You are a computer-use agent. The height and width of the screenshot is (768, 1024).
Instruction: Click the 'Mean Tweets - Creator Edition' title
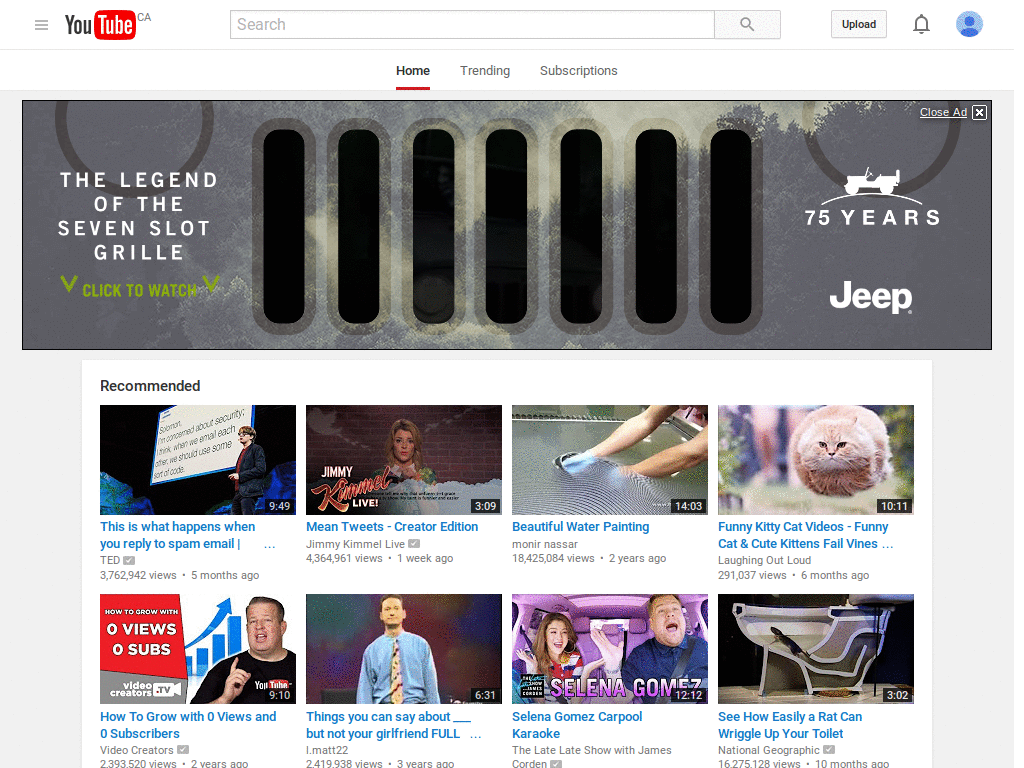pos(392,526)
